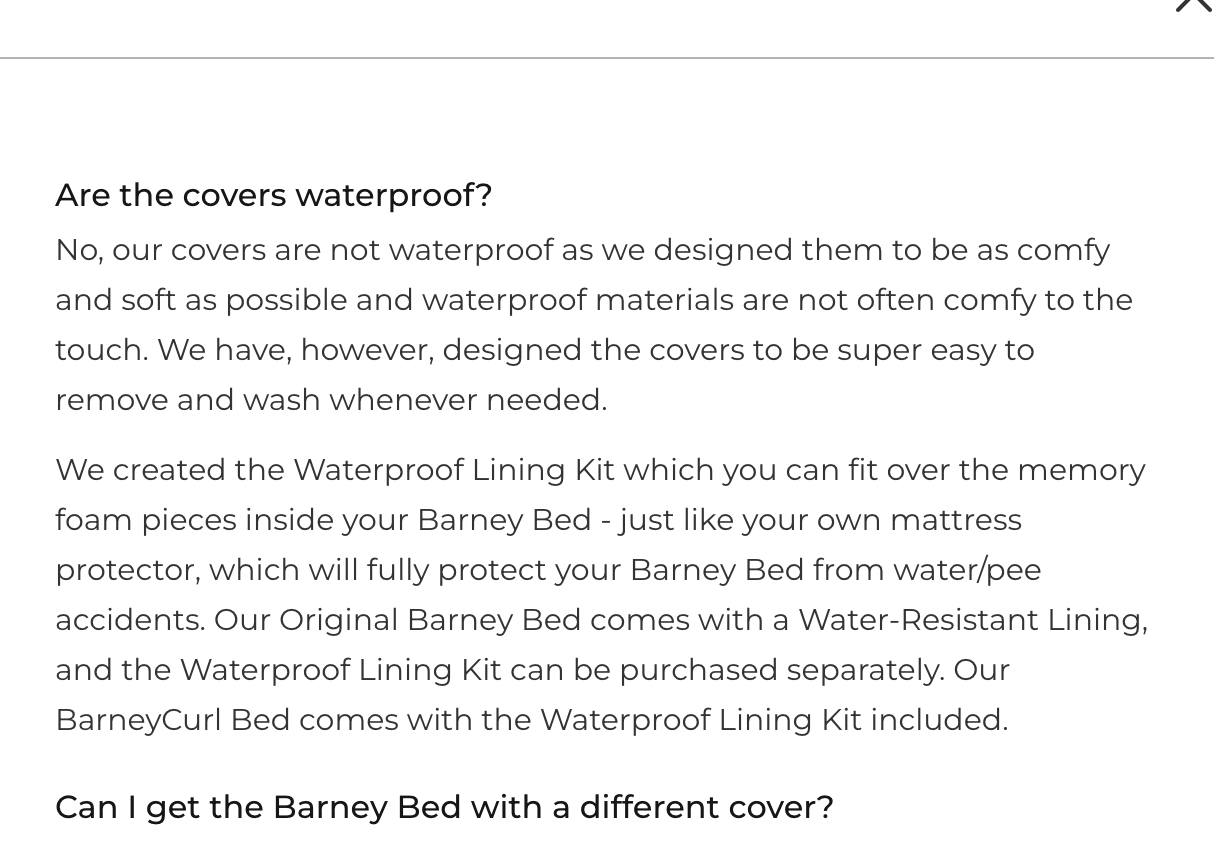This screenshot has width=1218, height=844.
Task: Select the "BarneyCurl Bed" product name
Action: 172,720
